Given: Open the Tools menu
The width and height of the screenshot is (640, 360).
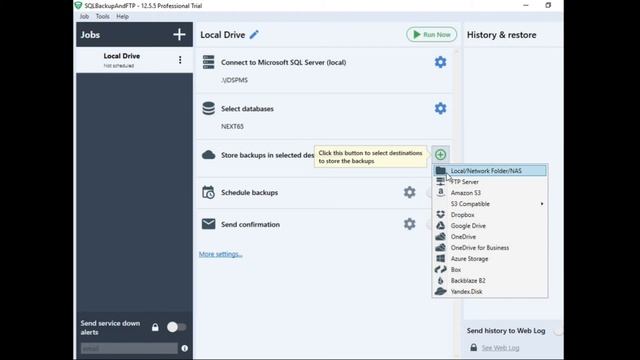Looking at the screenshot, I should coord(102,16).
